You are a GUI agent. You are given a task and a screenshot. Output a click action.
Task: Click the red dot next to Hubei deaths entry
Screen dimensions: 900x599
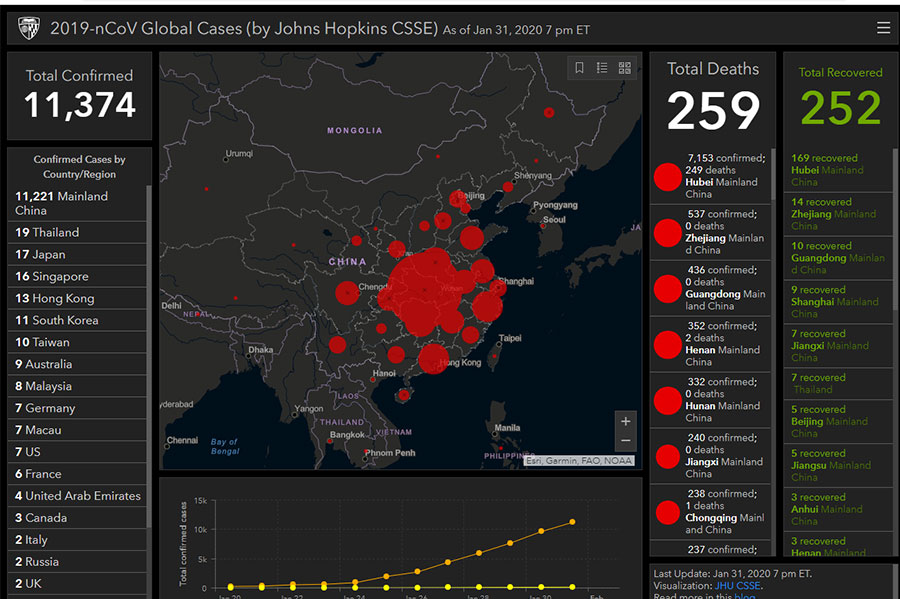[668, 177]
